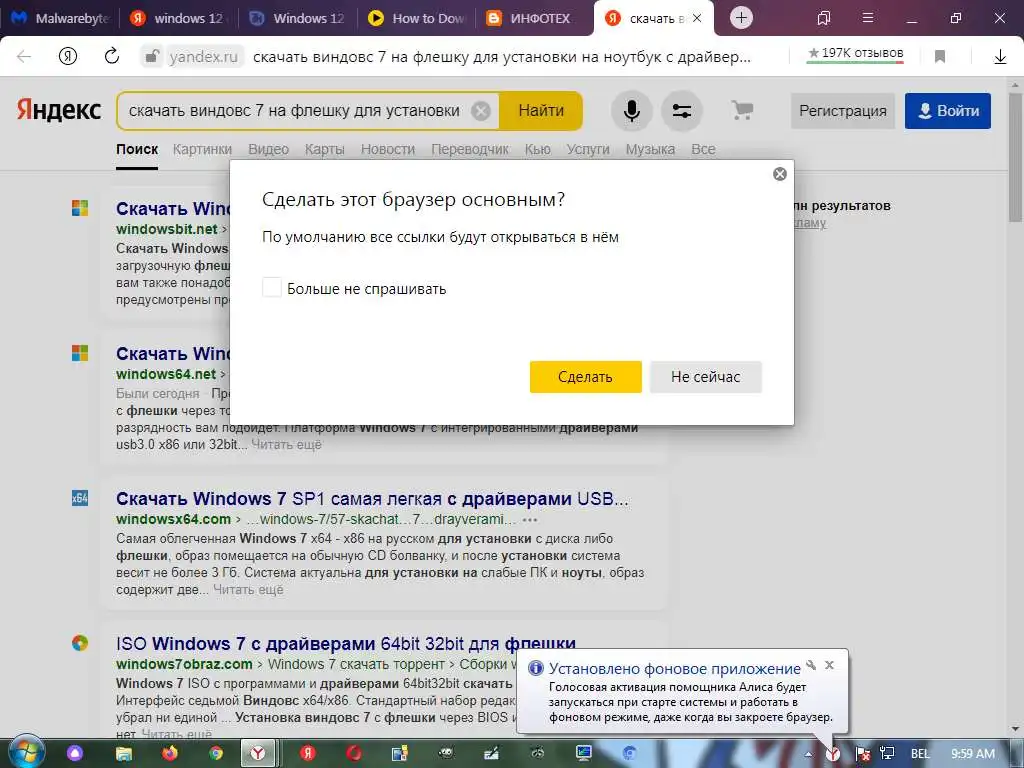Close the default browser dialog
1024x768 pixels.
coord(780,174)
